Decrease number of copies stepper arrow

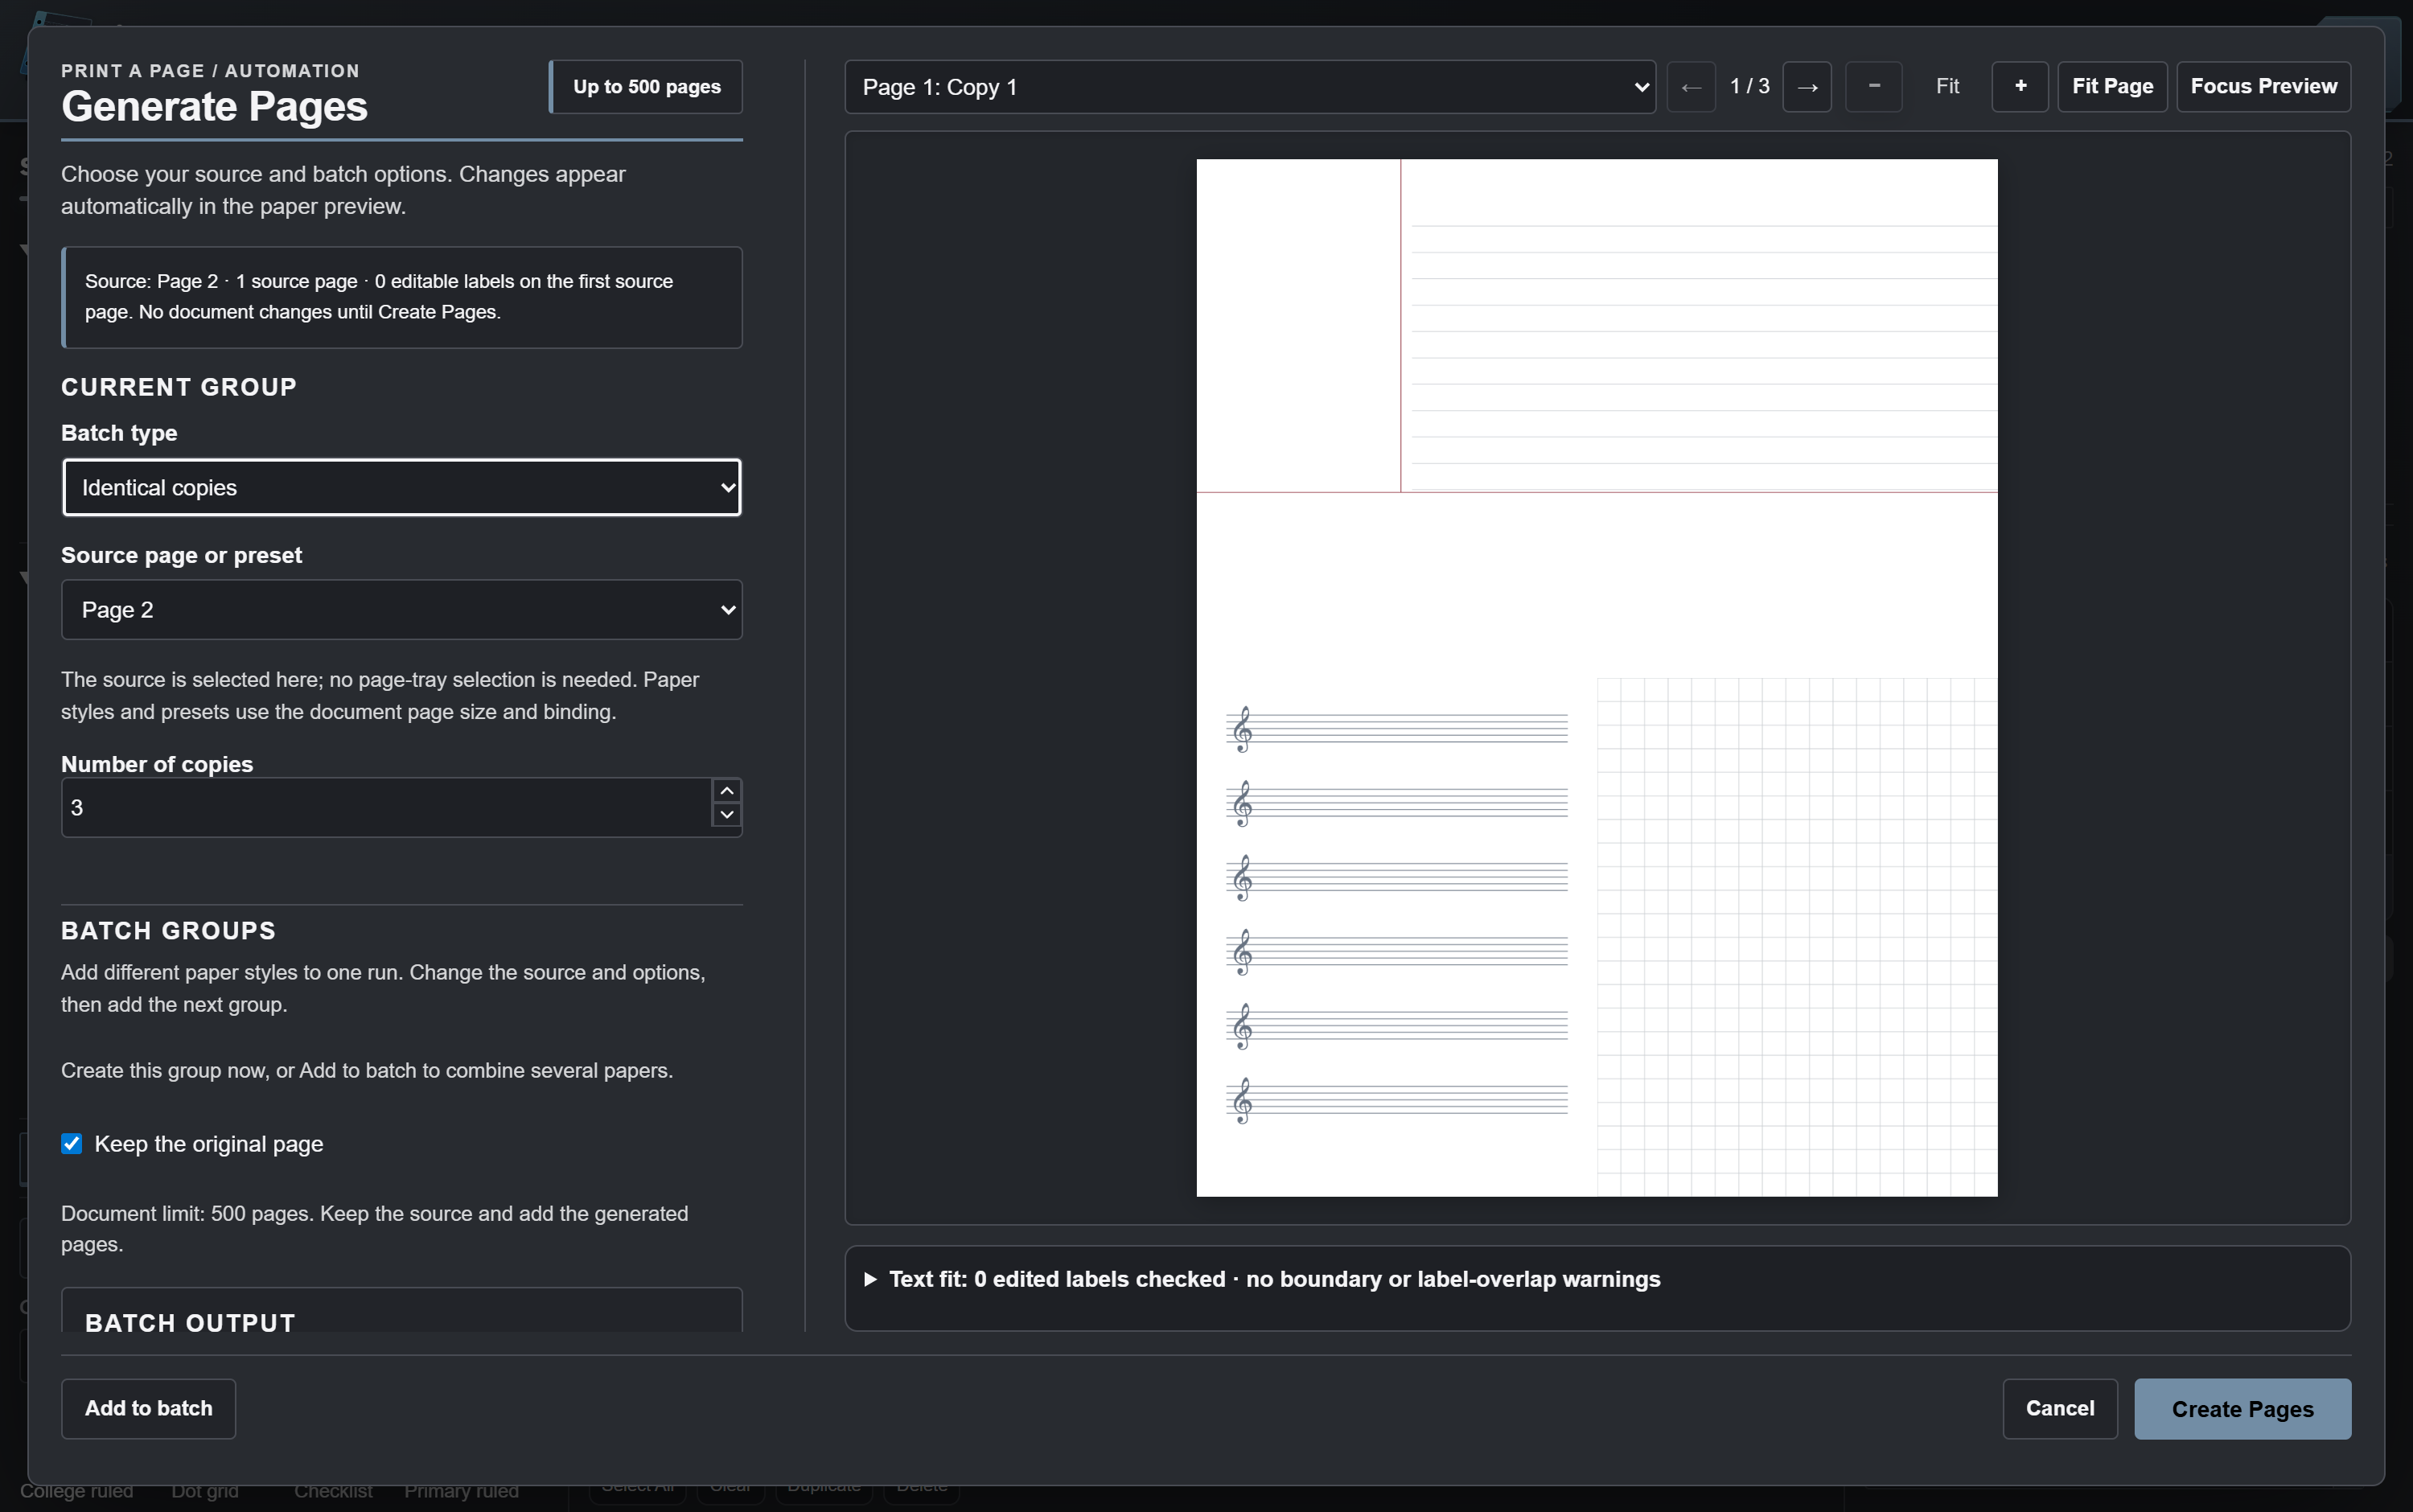pos(727,815)
